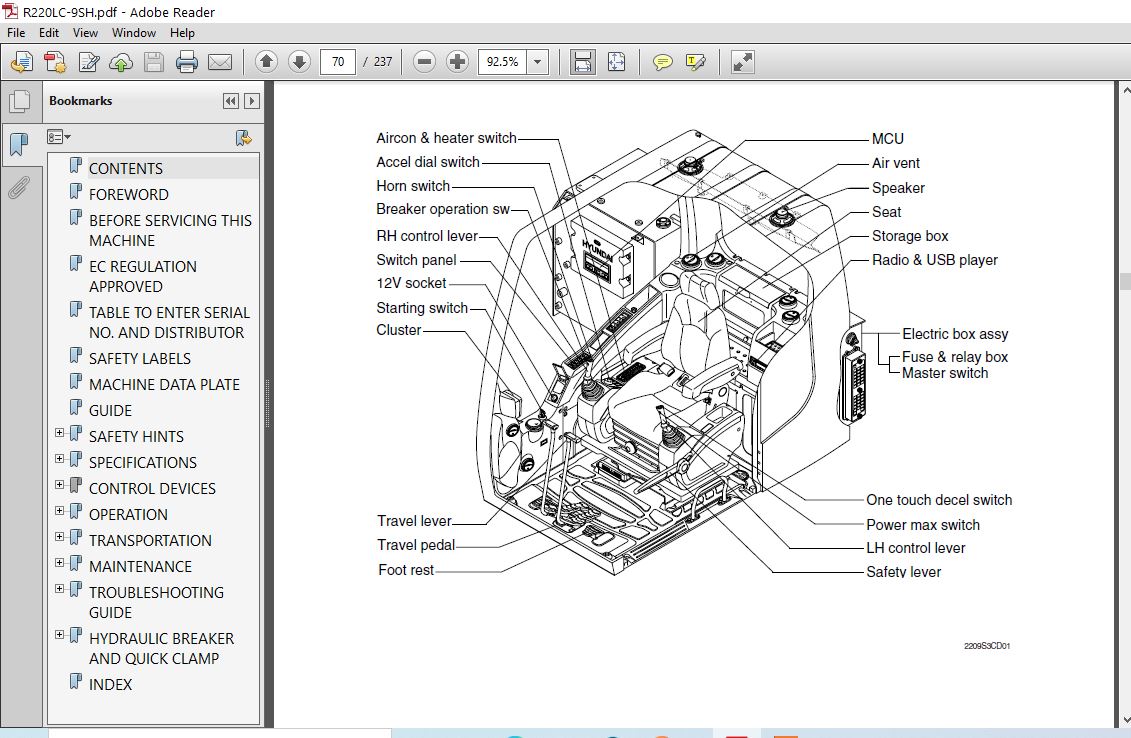
Task: Open the SPECIFICATIONS bookmark
Action: [143, 462]
